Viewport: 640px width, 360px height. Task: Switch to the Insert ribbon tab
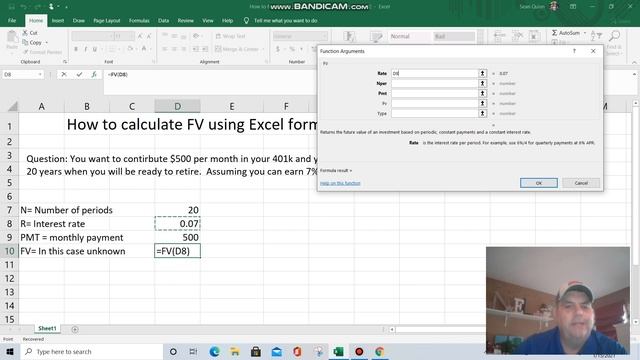pos(58,20)
